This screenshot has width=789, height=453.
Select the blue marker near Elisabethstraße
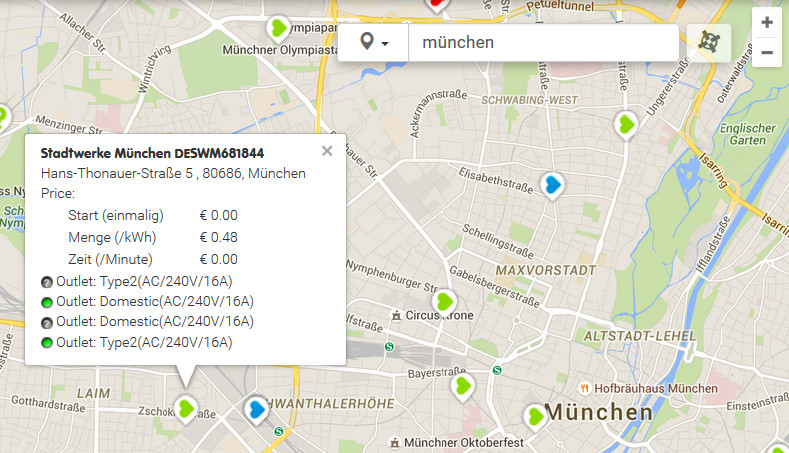(x=551, y=184)
